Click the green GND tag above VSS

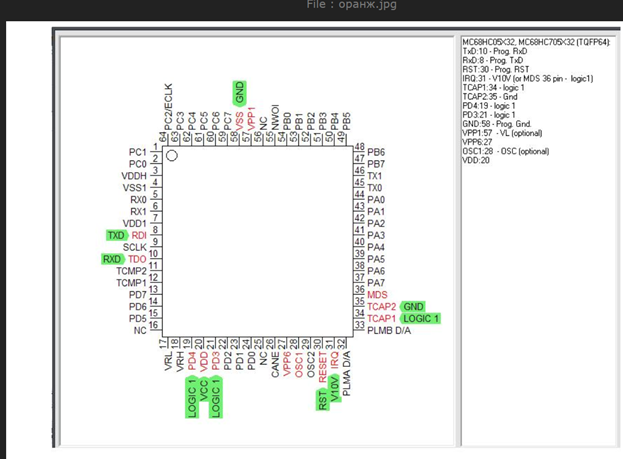click(x=239, y=93)
